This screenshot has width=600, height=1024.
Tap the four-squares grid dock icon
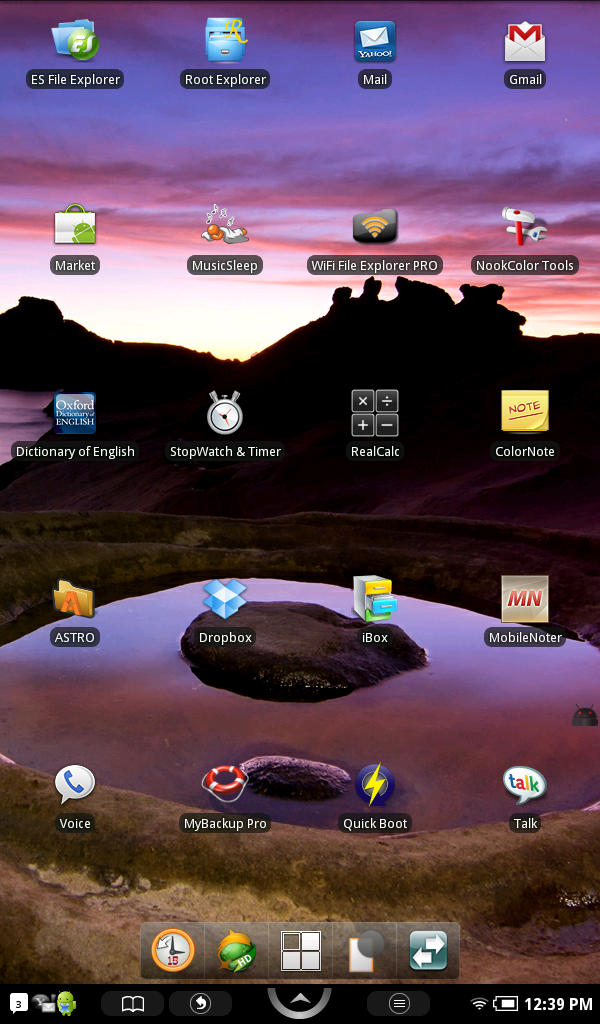pyautogui.click(x=300, y=950)
